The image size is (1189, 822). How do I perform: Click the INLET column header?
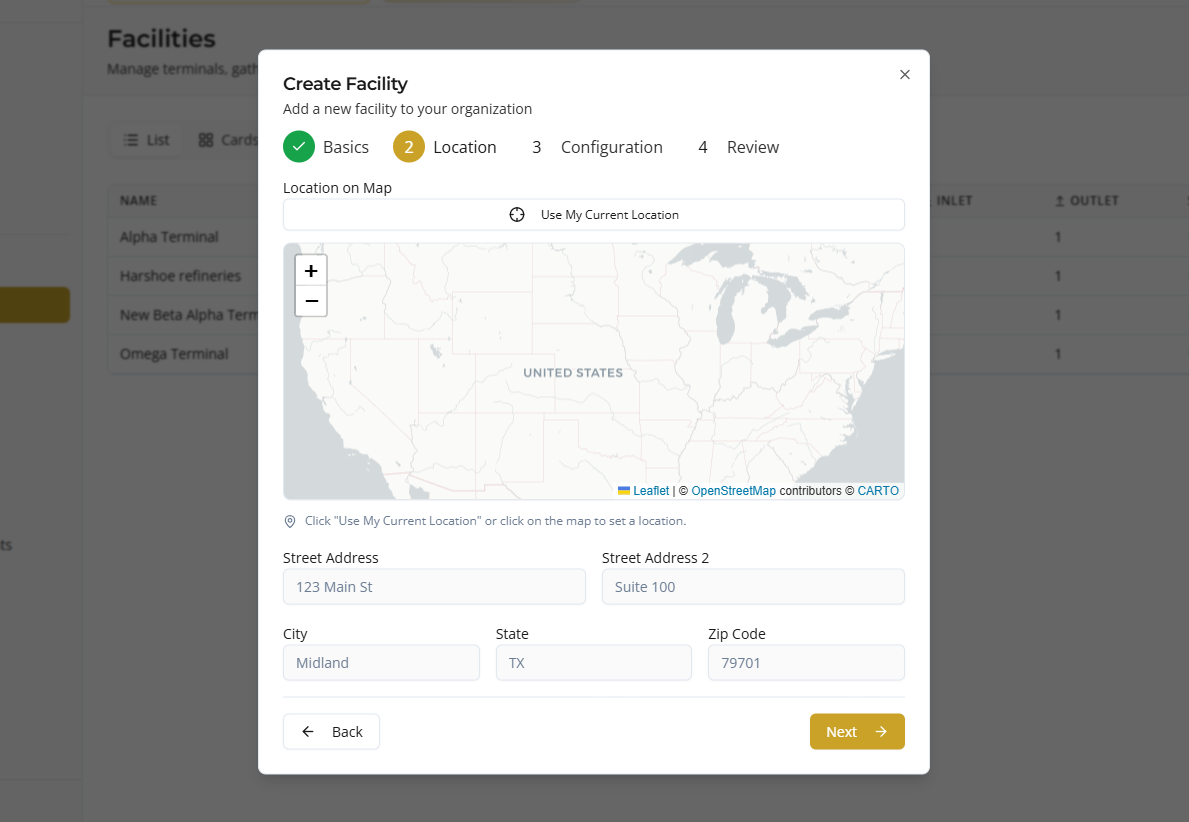[953, 201]
